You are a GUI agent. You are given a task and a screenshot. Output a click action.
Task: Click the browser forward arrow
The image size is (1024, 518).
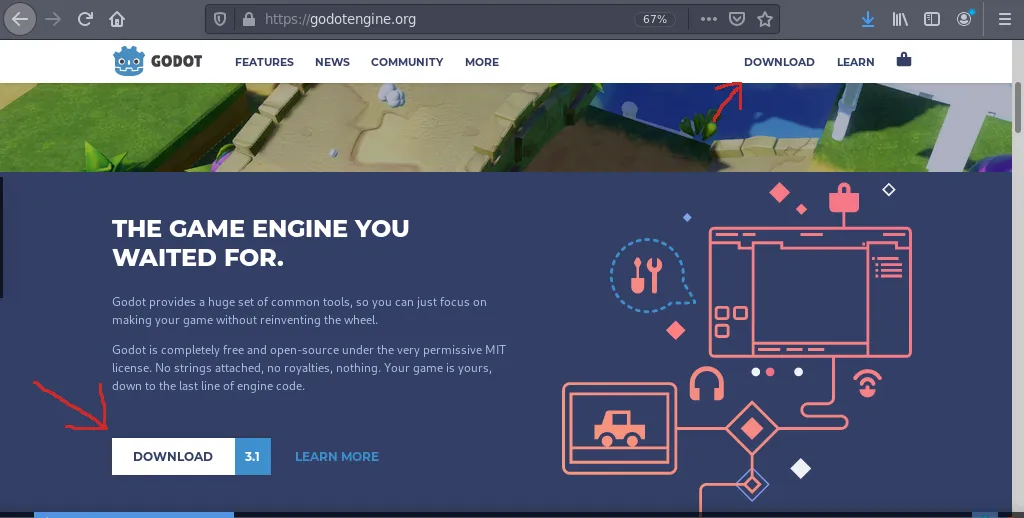pos(53,19)
